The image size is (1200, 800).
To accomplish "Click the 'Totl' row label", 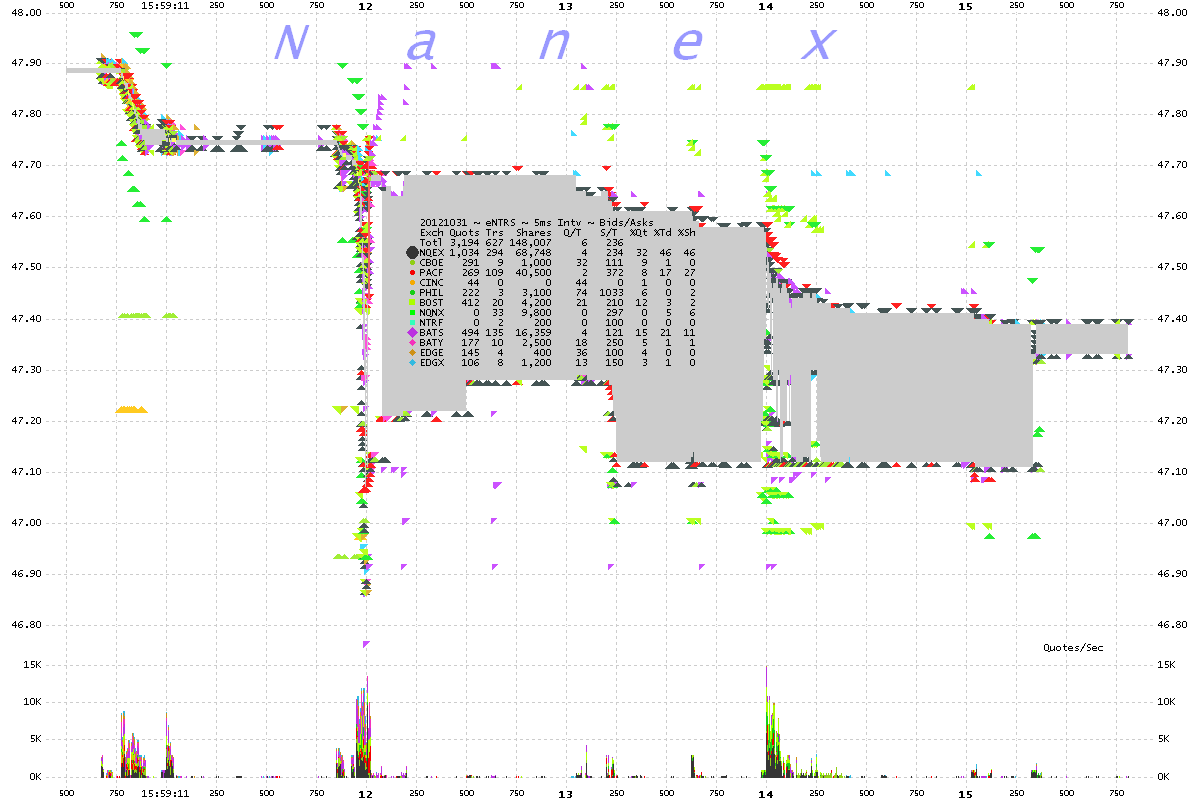I will tap(431, 242).
